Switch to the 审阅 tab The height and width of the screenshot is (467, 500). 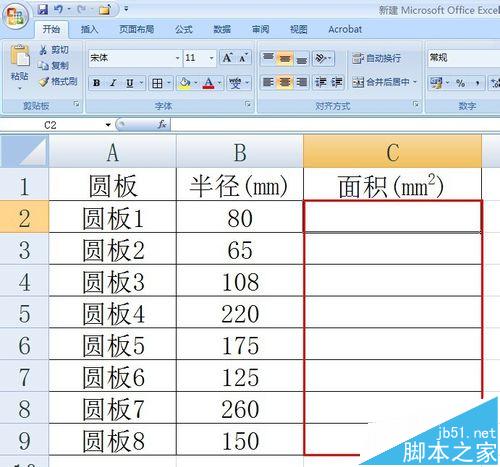tap(260, 29)
